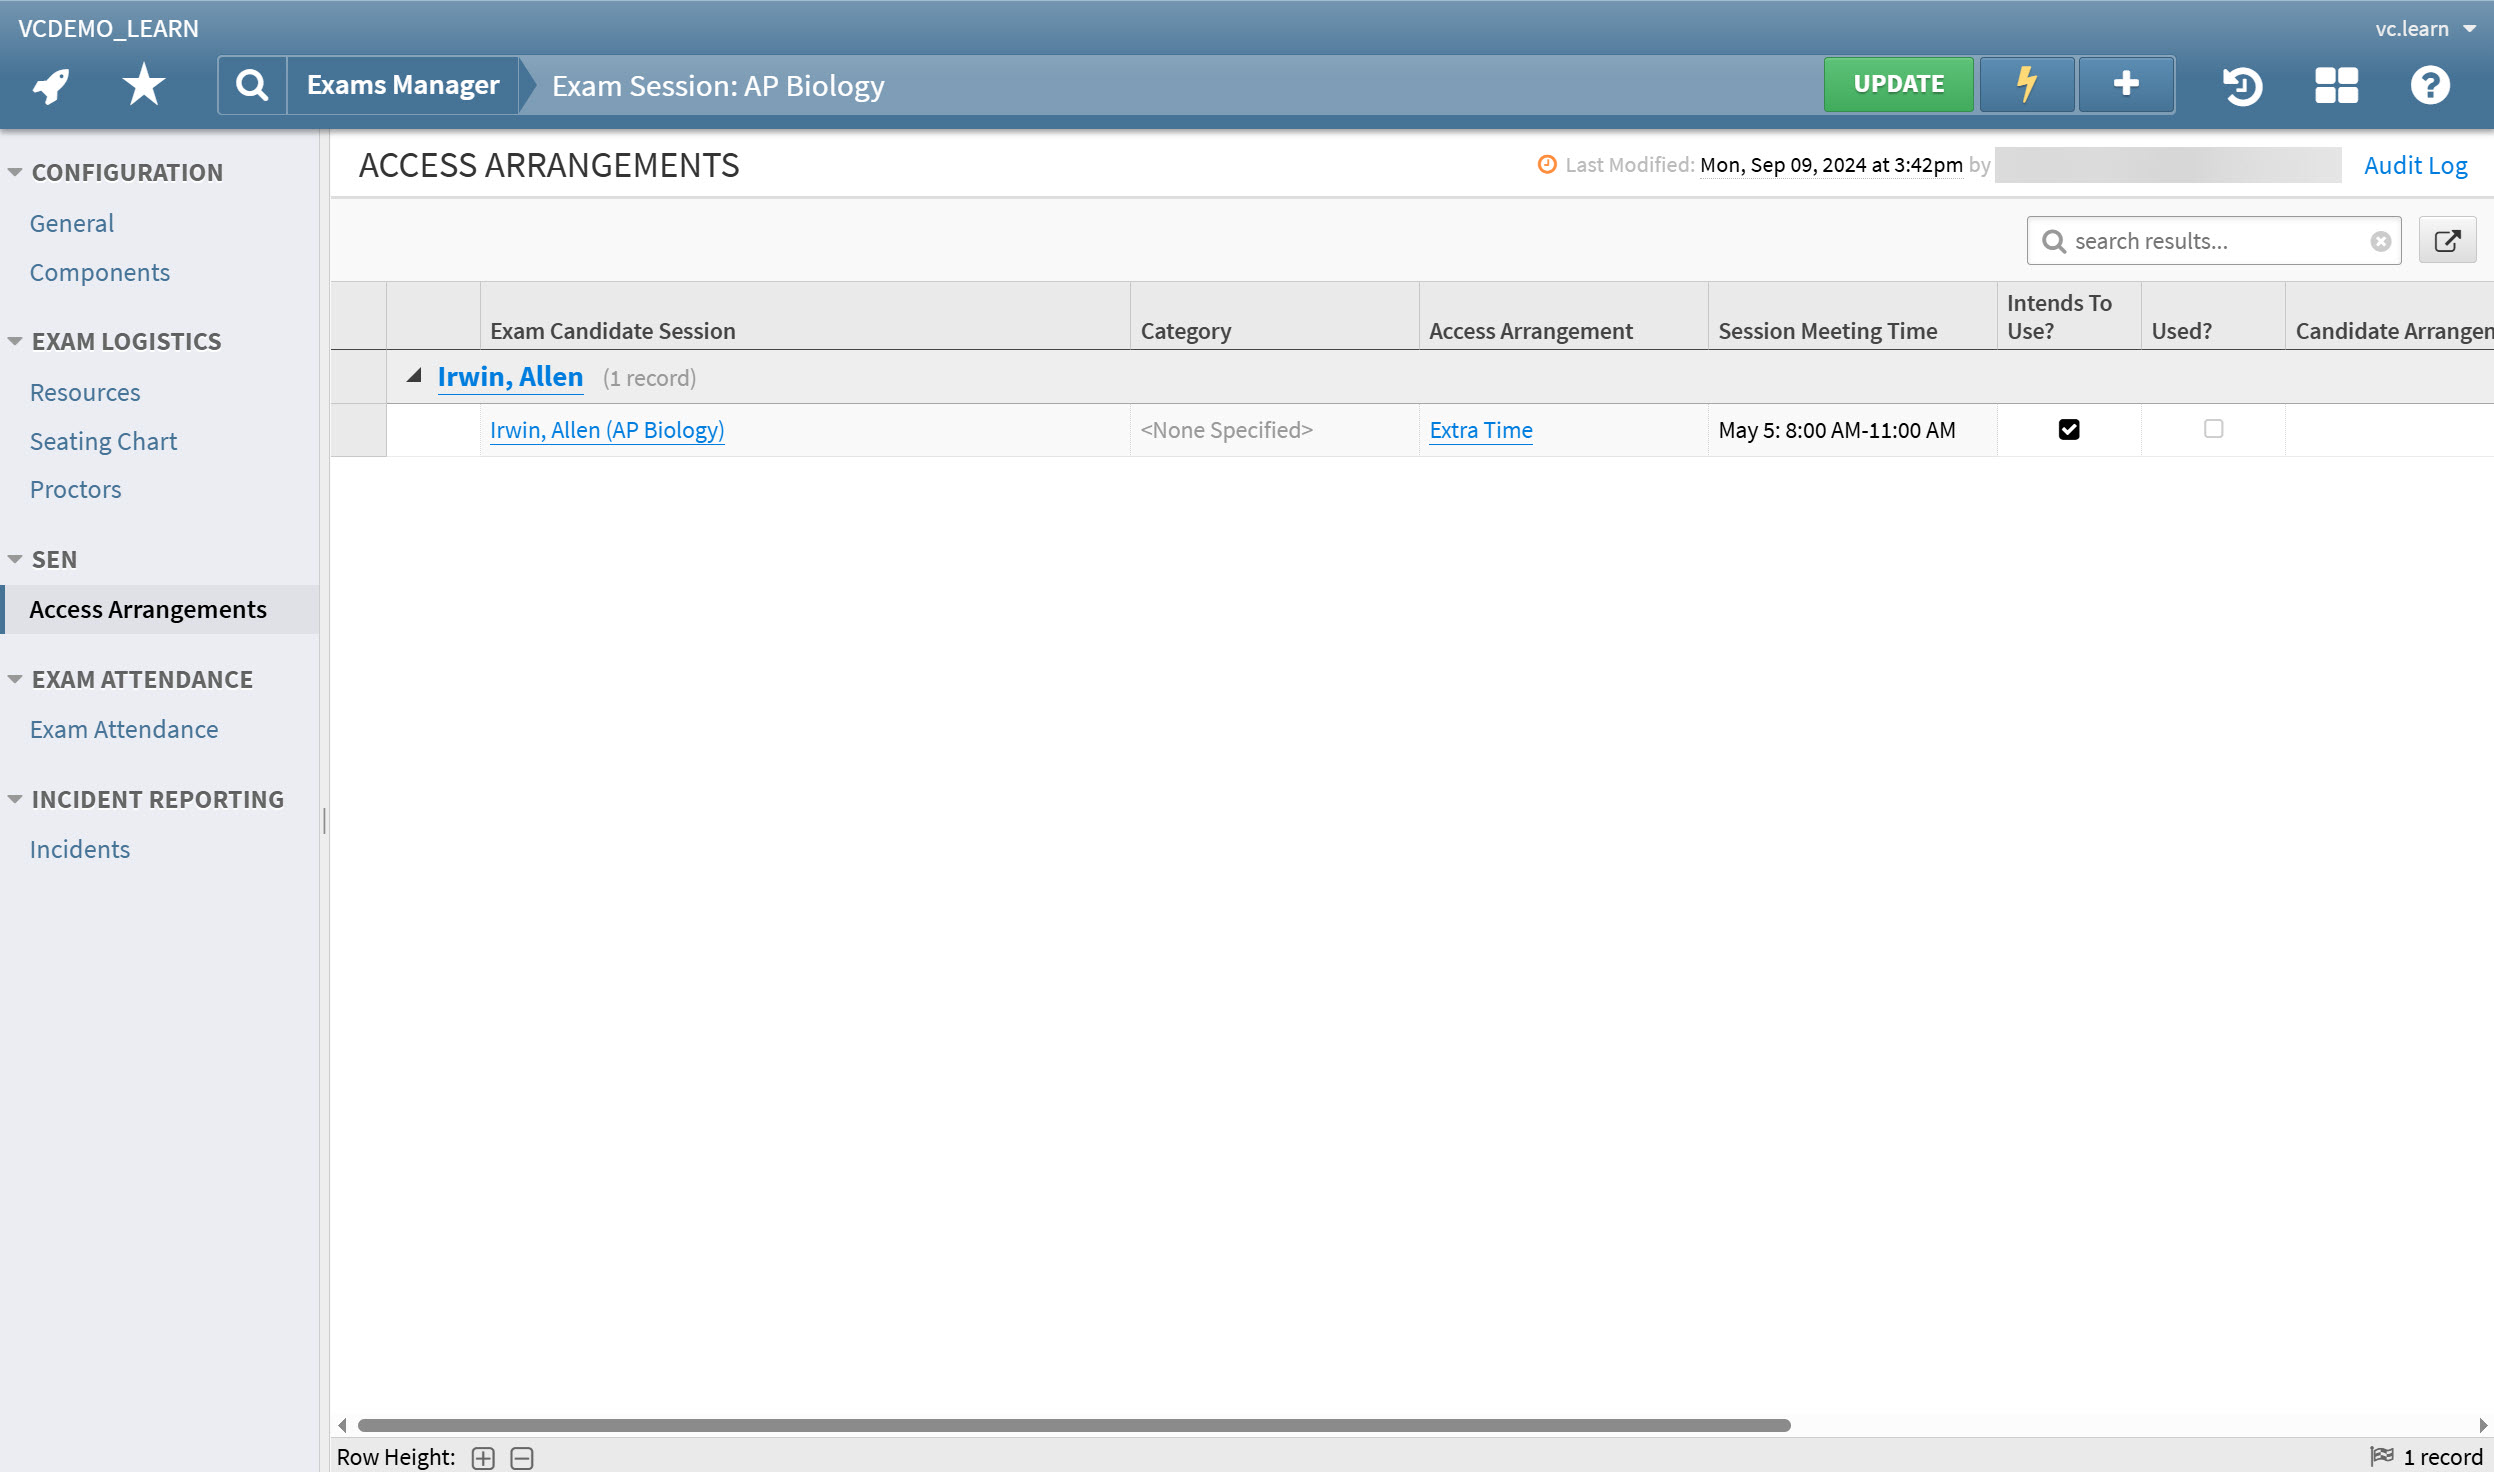Image resolution: width=2494 pixels, height=1472 pixels.
Task: Open the Extra Time arrangement link
Action: [1481, 430]
